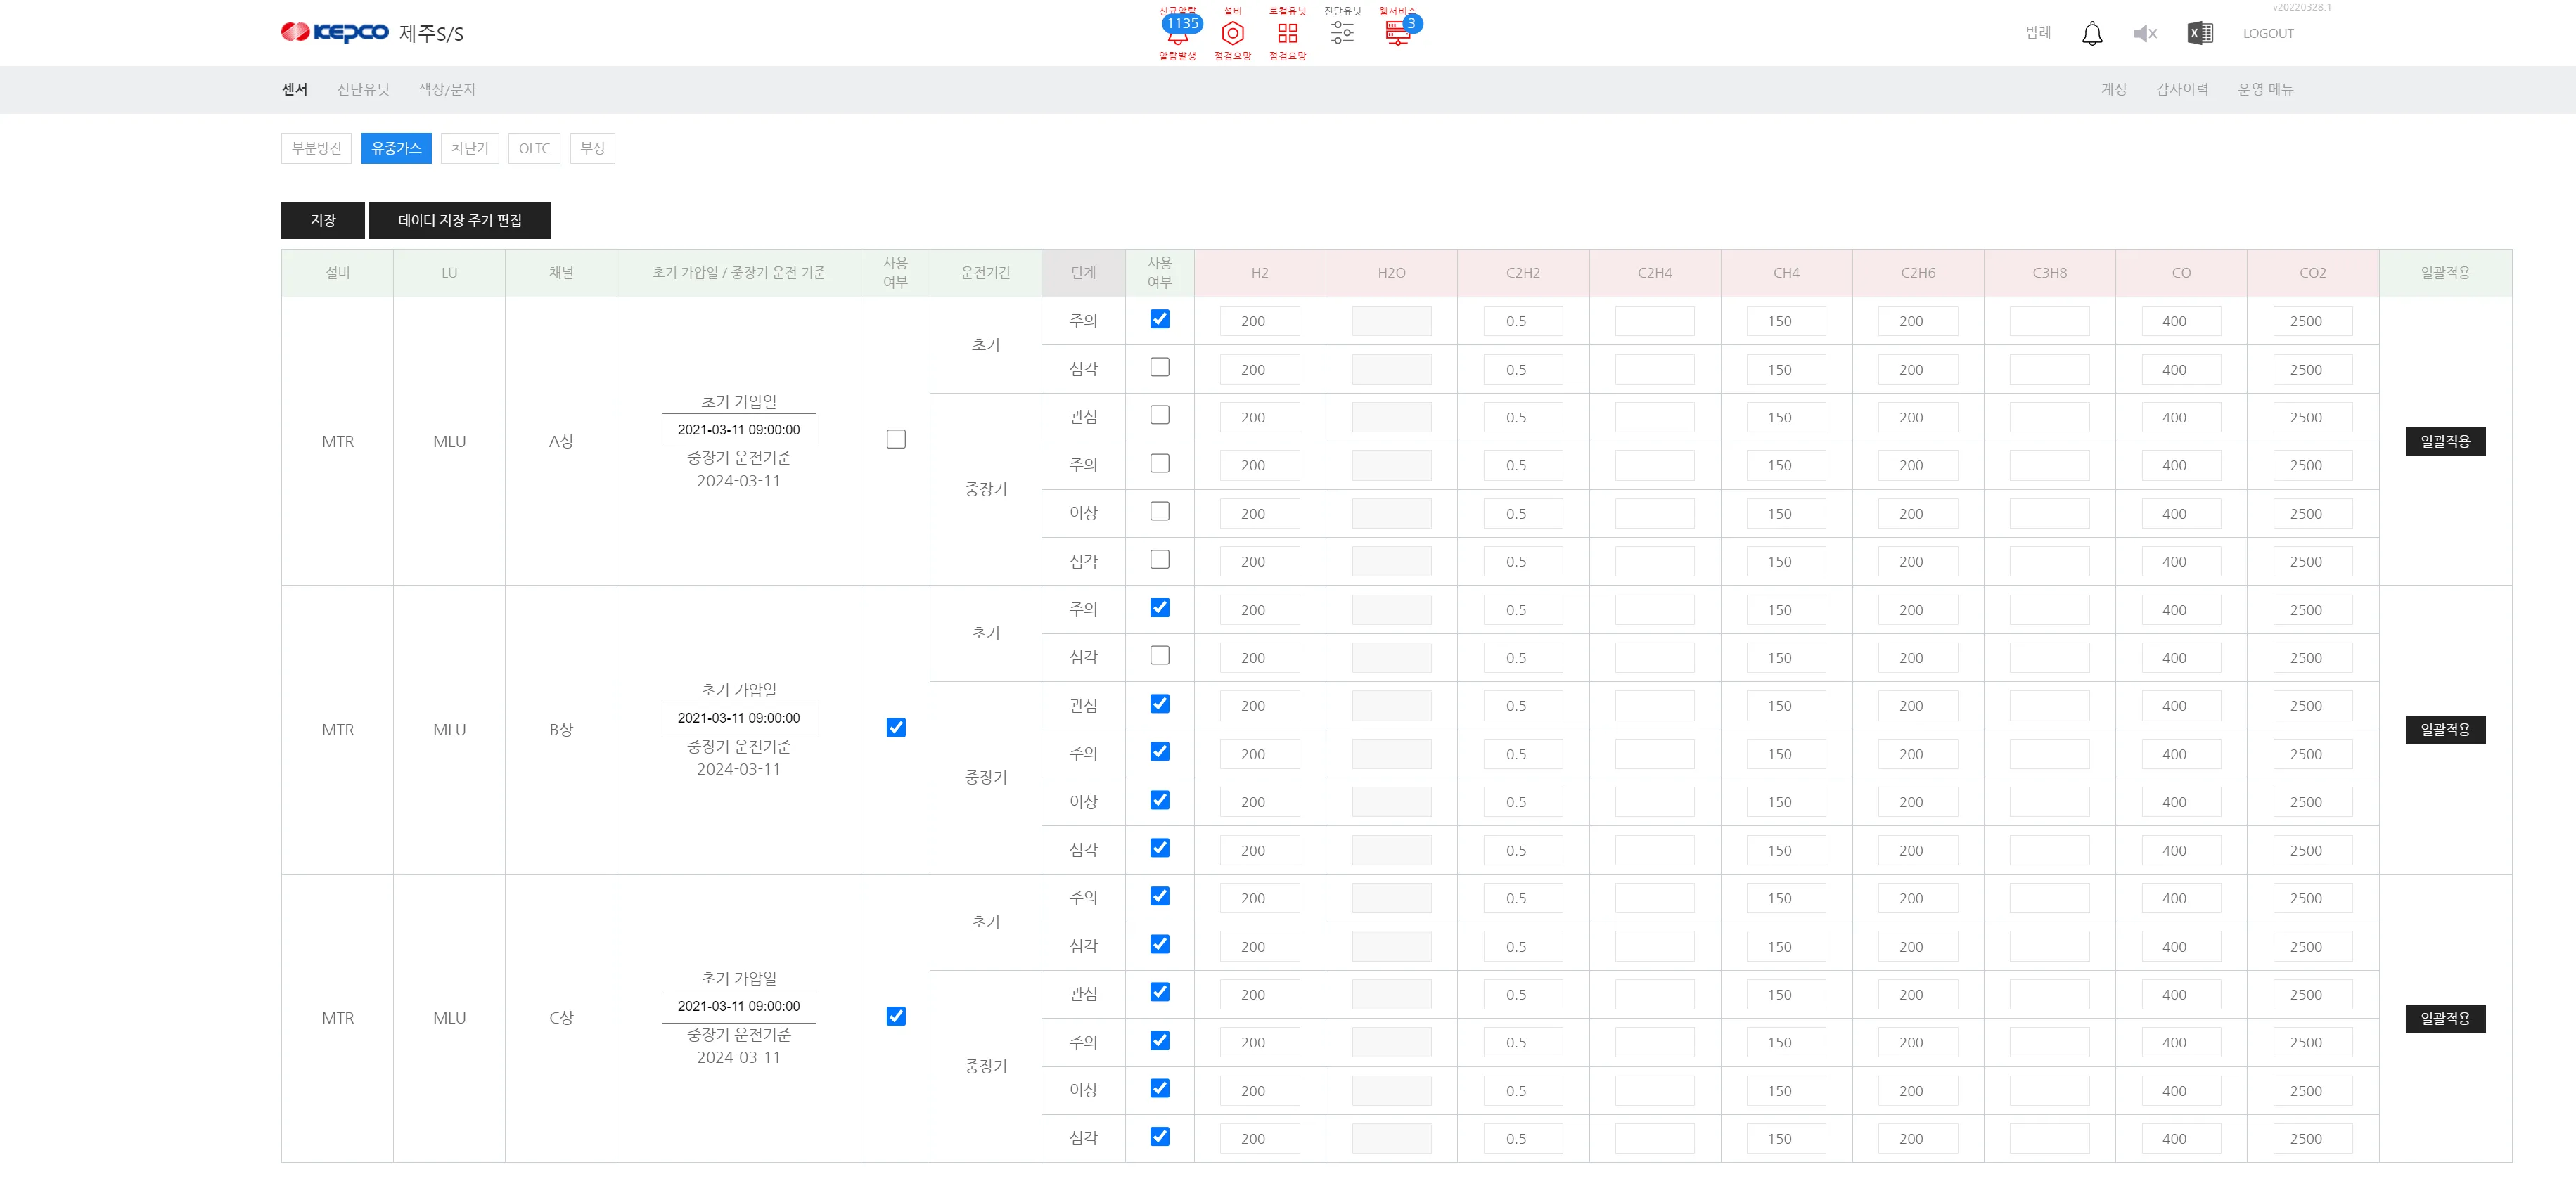
Task: Open the new alarm bell icon (신규알람)
Action: click(1177, 34)
